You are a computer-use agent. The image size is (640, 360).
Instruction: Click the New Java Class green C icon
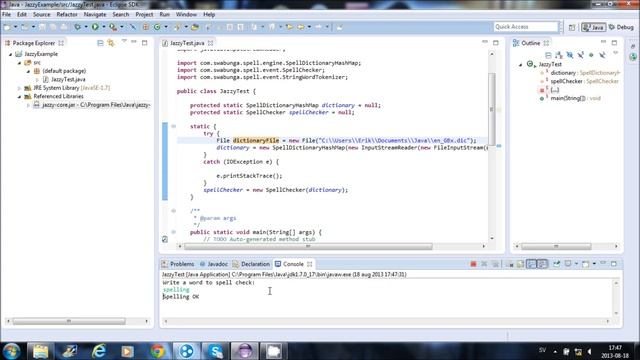pyautogui.click(x=157, y=27)
